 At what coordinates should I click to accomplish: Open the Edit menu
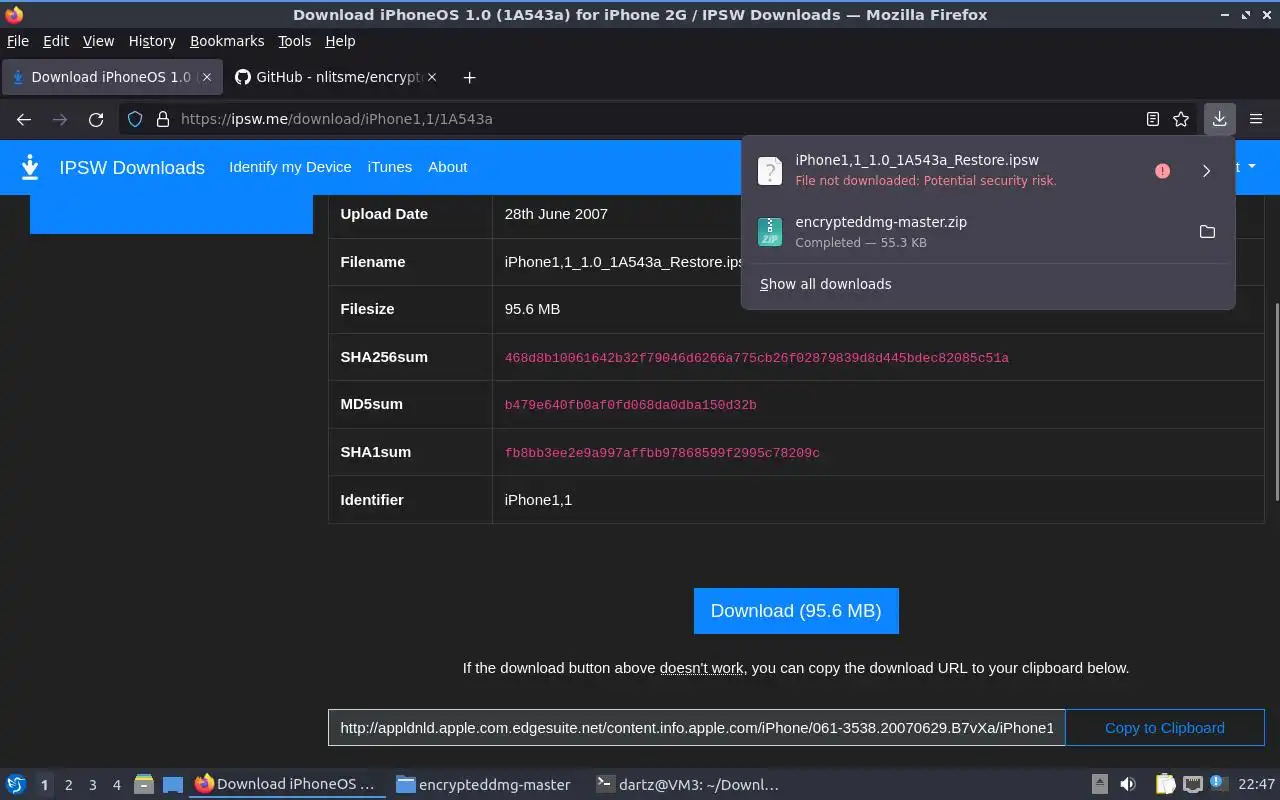[x=56, y=41]
